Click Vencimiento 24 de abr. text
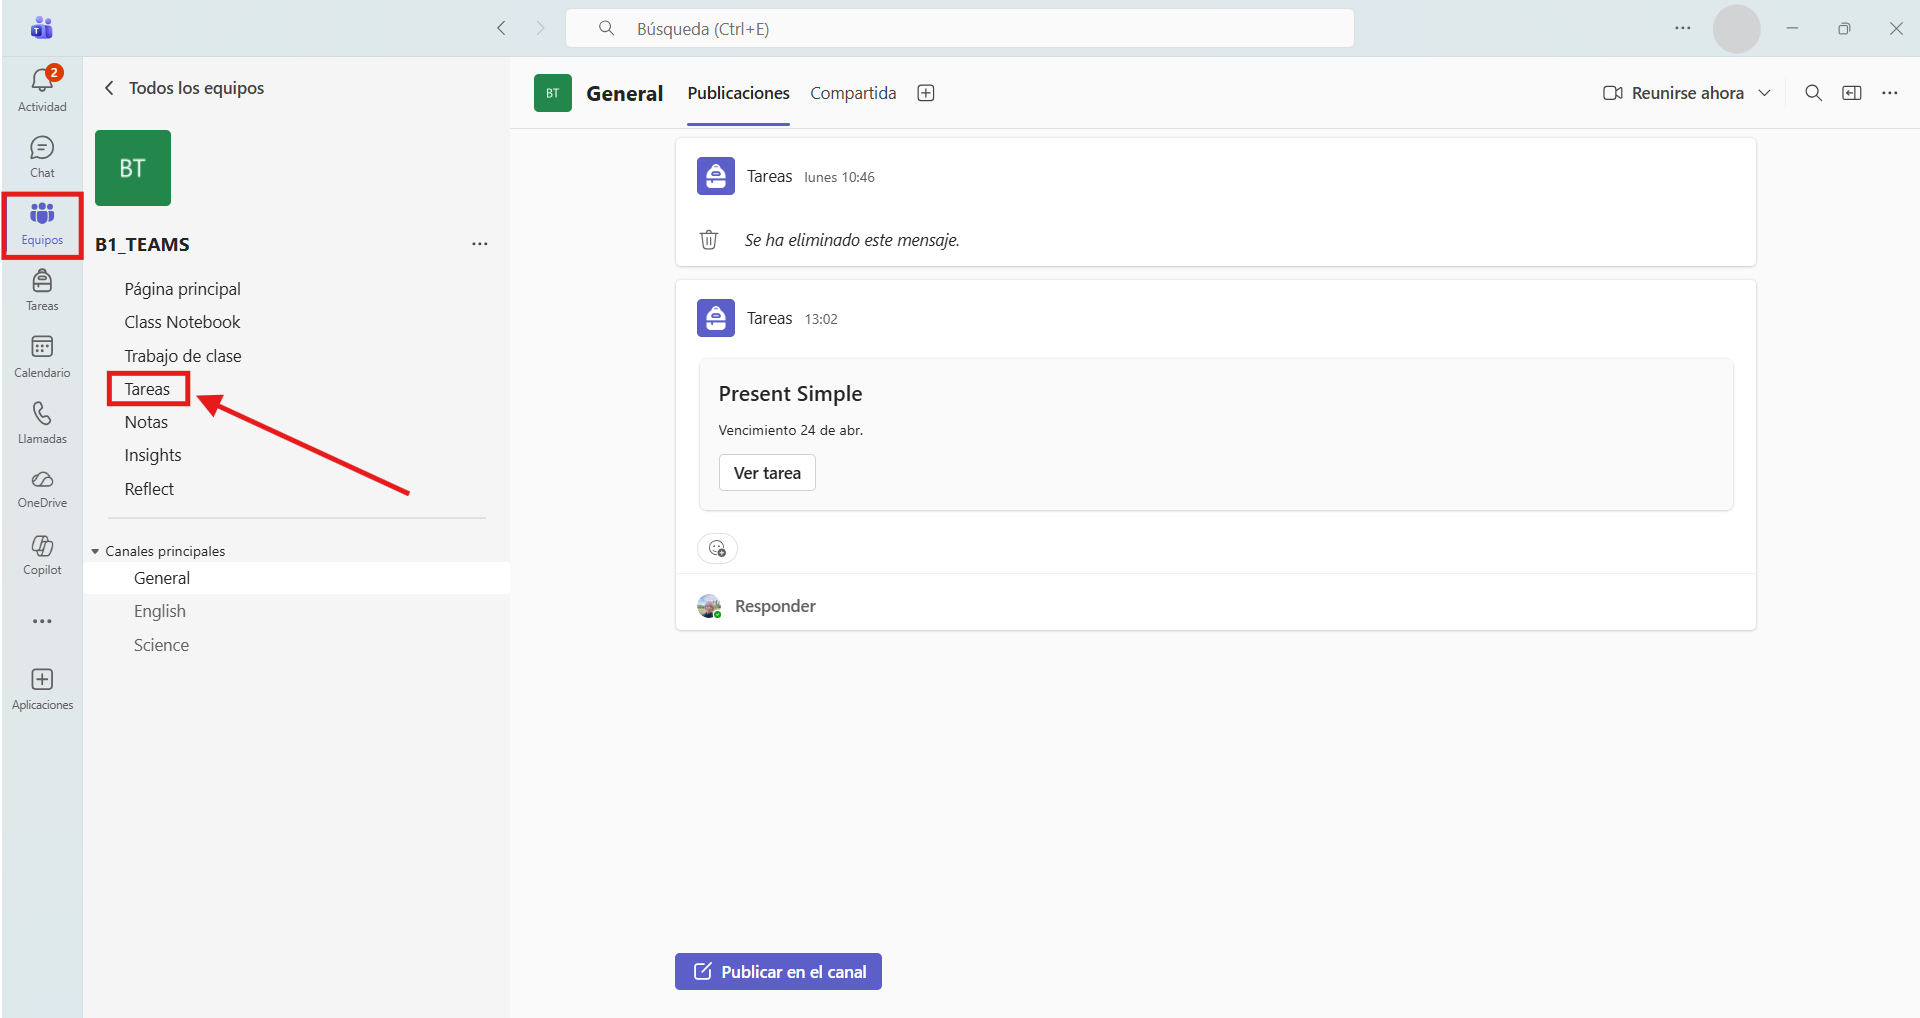The width and height of the screenshot is (1920, 1018). tap(790, 430)
